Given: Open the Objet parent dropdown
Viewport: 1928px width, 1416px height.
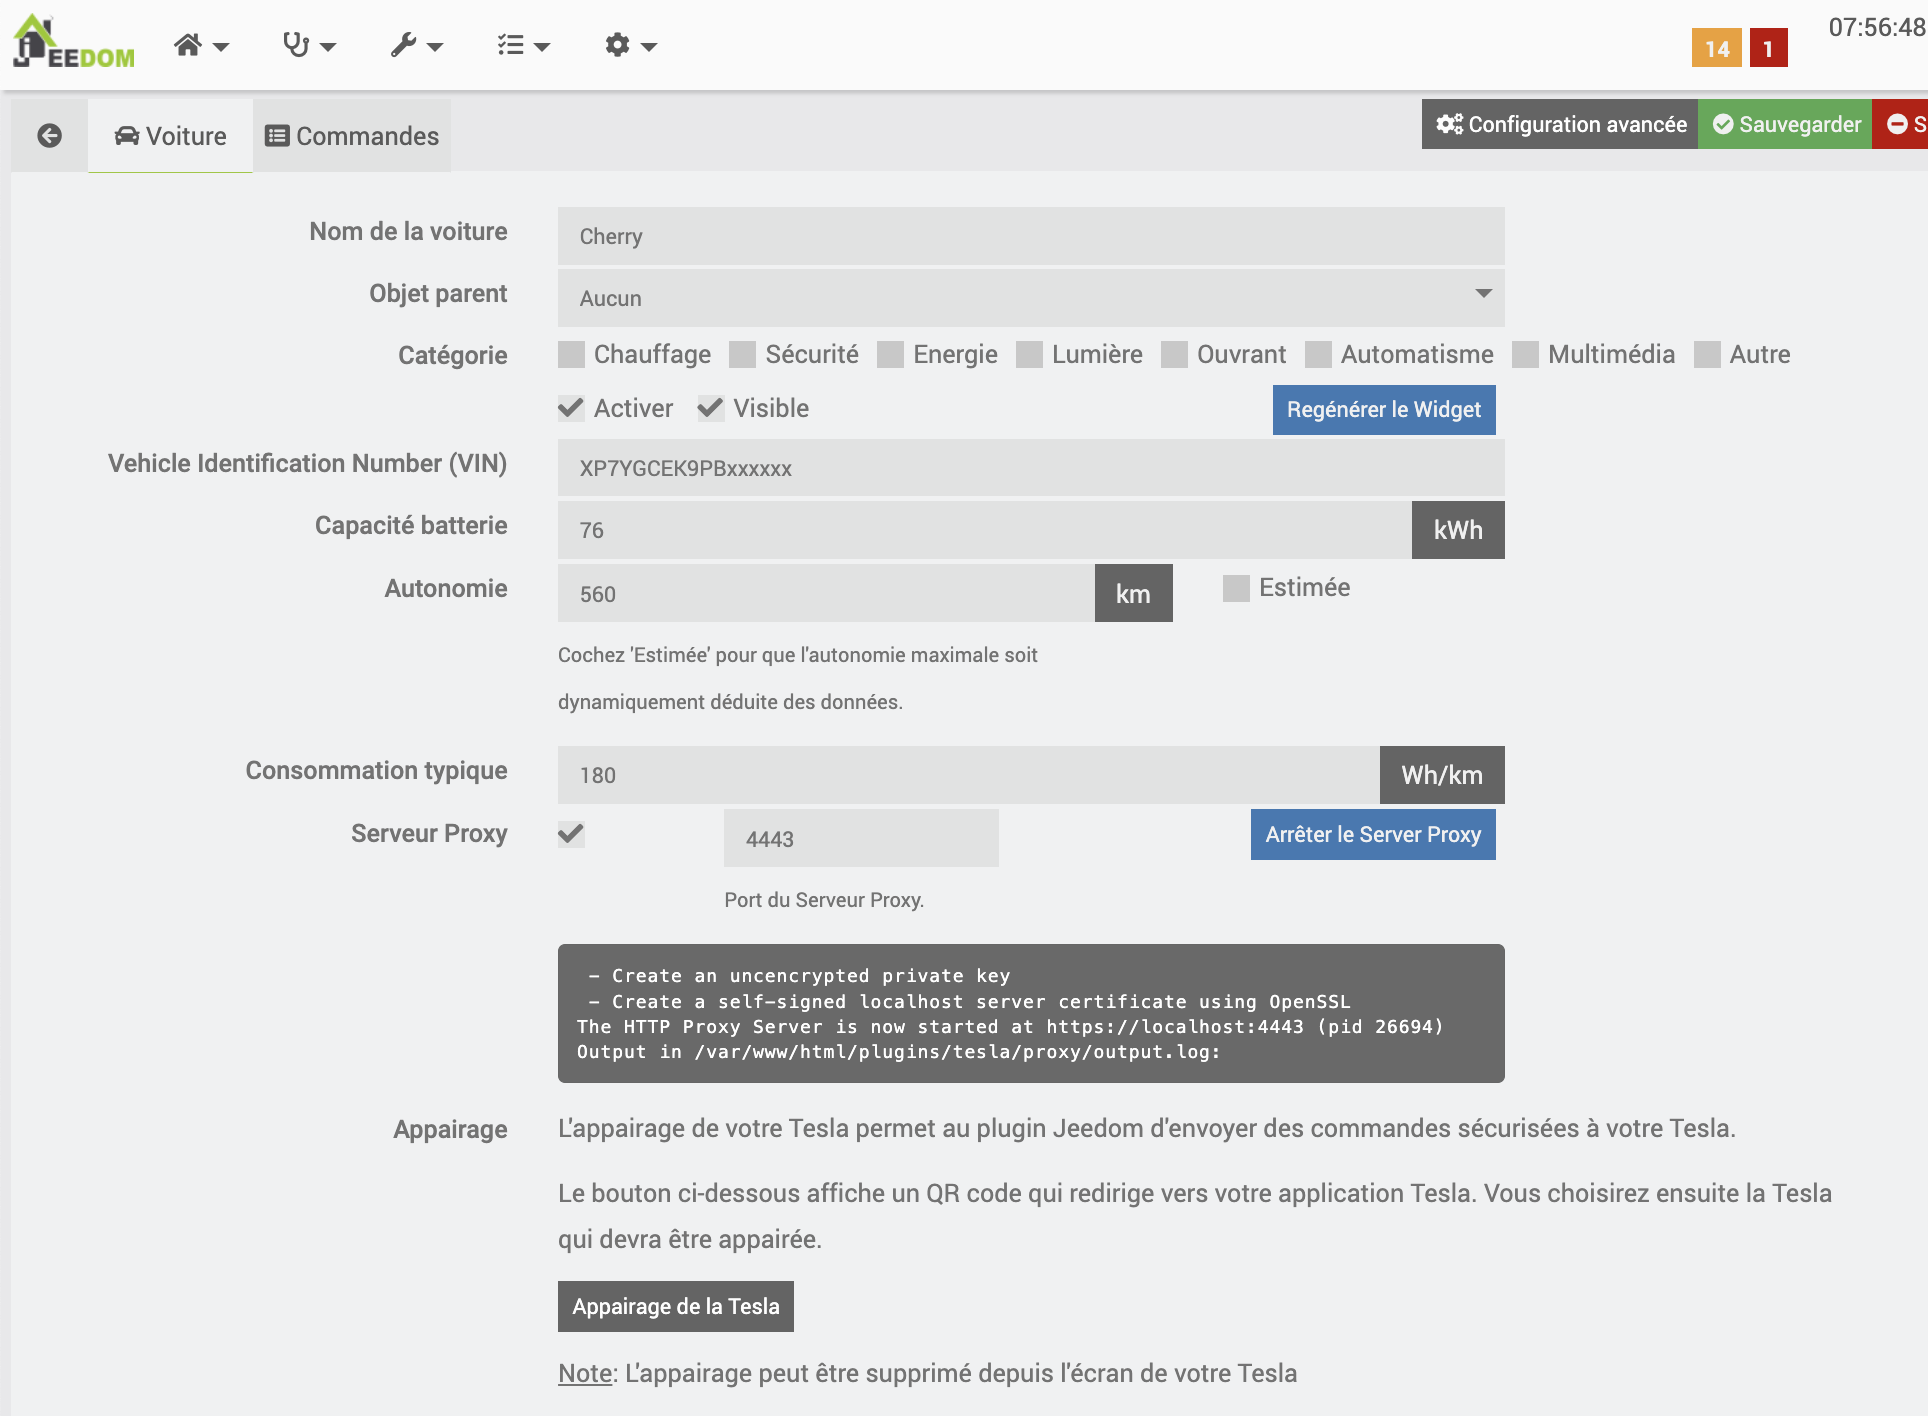Looking at the screenshot, I should coord(1031,297).
